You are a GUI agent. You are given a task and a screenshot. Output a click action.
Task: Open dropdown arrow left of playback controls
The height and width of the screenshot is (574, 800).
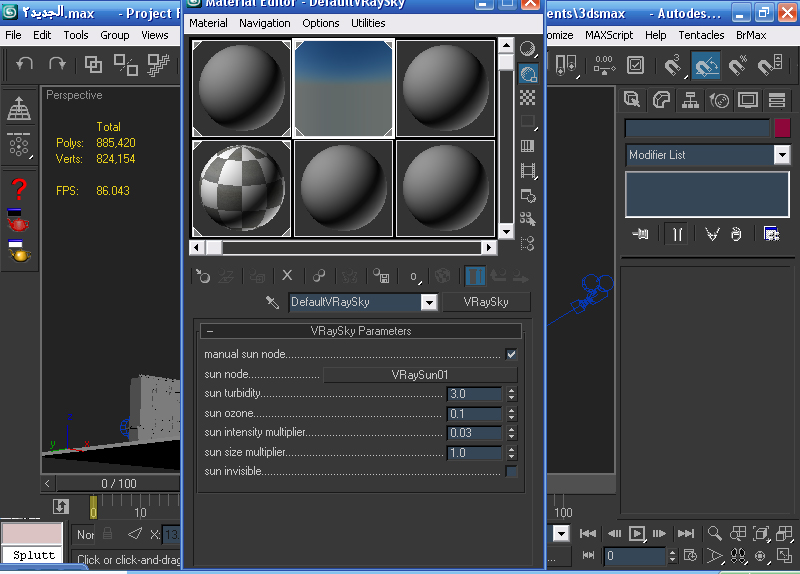561,534
